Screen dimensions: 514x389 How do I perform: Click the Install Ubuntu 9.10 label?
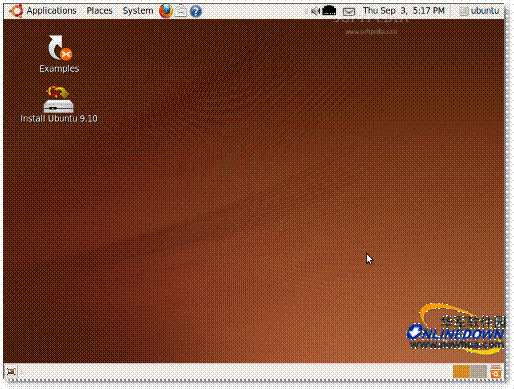tap(59, 119)
